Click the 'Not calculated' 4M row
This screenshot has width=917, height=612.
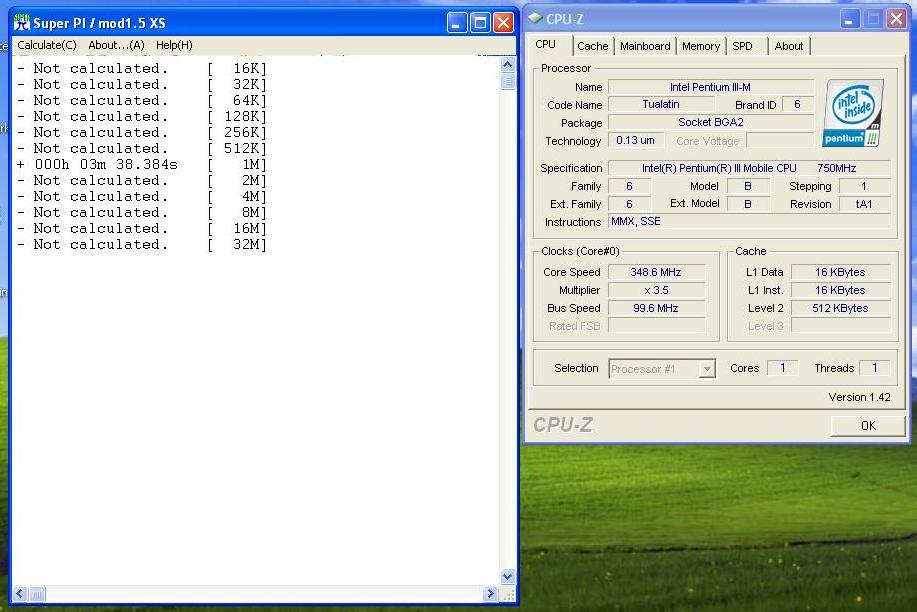pyautogui.click(x=142, y=197)
